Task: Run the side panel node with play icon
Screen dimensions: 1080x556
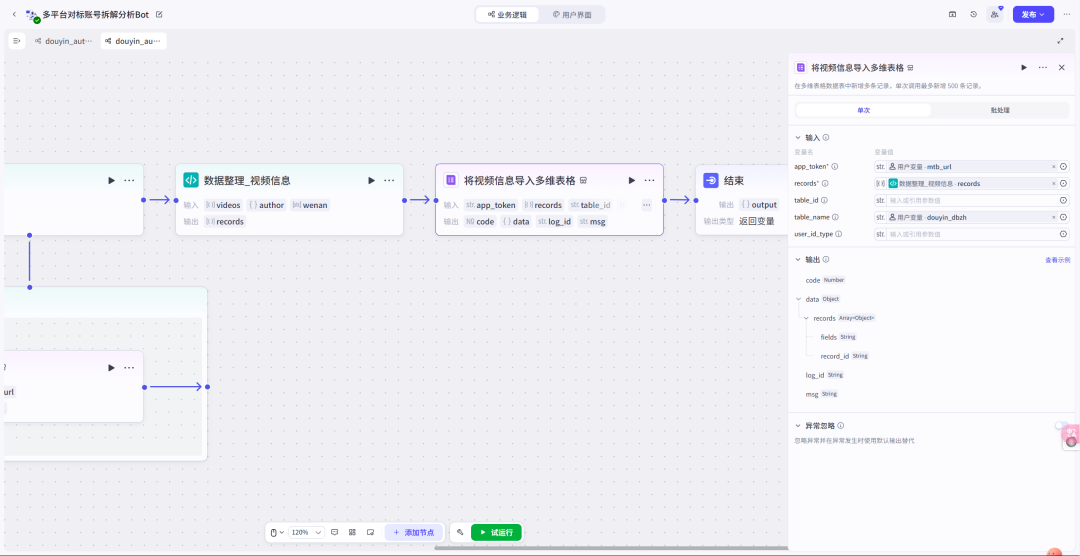Action: point(1024,68)
